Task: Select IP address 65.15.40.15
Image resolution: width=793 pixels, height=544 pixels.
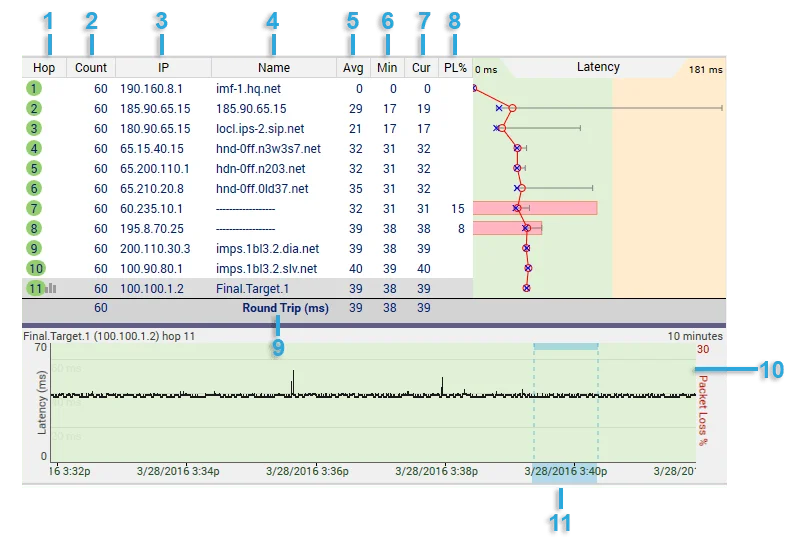Action: pyautogui.click(x=152, y=149)
